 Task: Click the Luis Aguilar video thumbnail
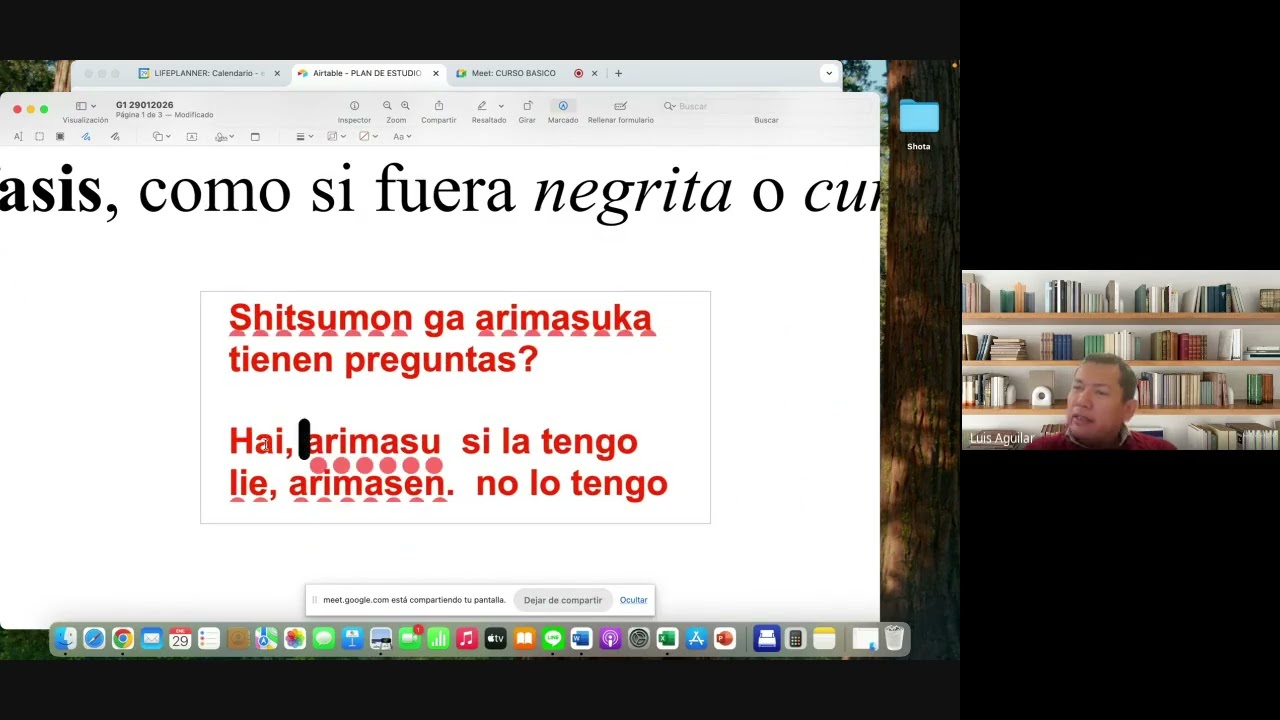pyautogui.click(x=1121, y=360)
